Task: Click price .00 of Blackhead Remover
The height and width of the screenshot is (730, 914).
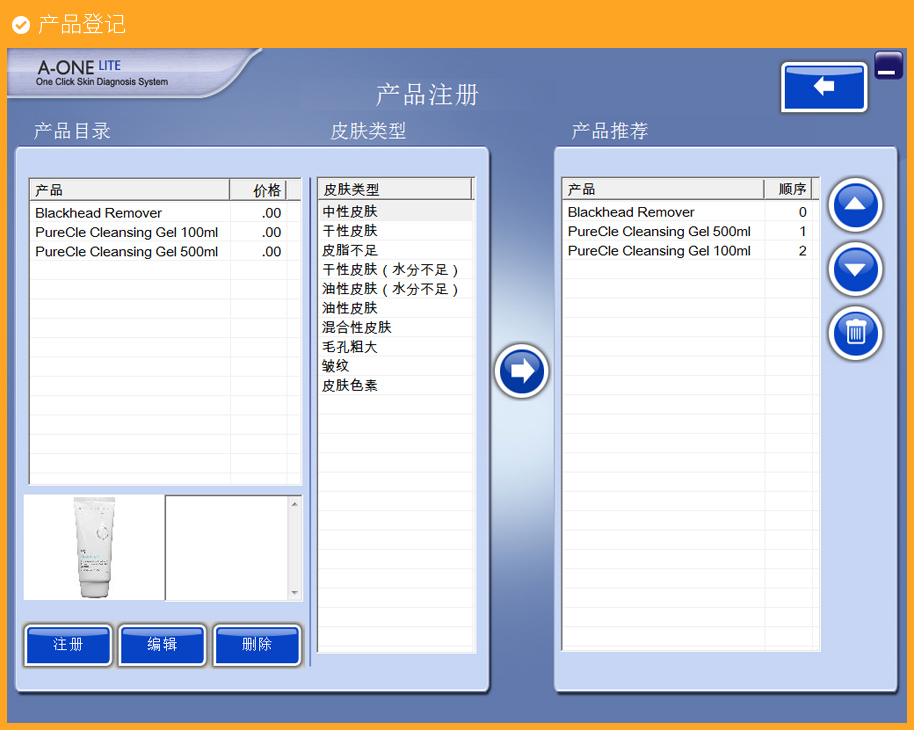Action: 271,213
